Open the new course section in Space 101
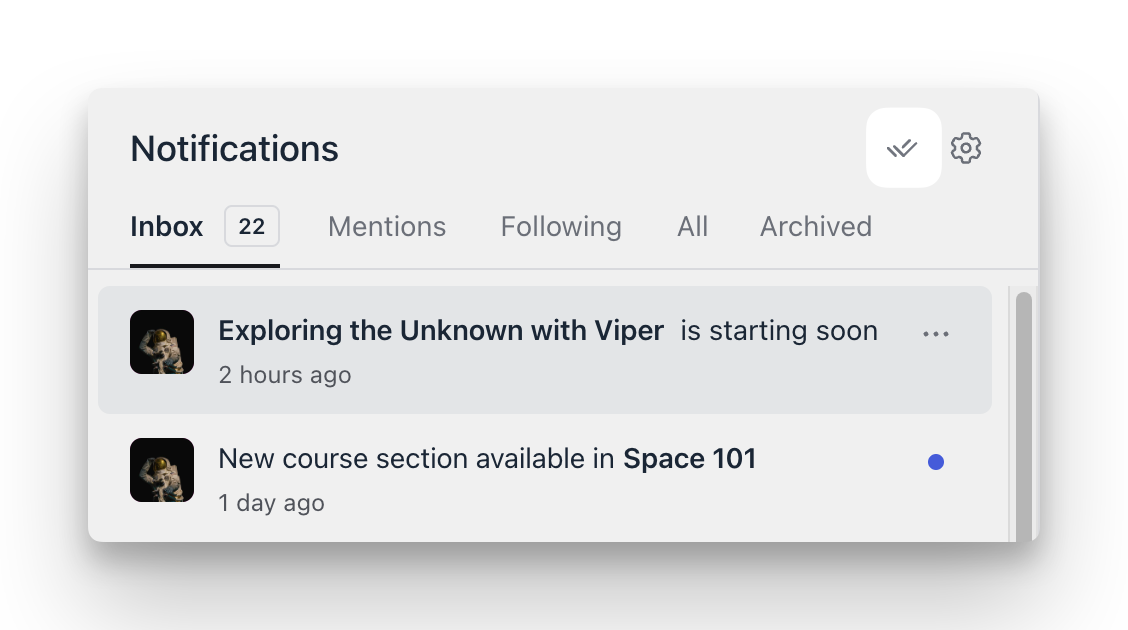The height and width of the screenshot is (630, 1128). [x=487, y=459]
